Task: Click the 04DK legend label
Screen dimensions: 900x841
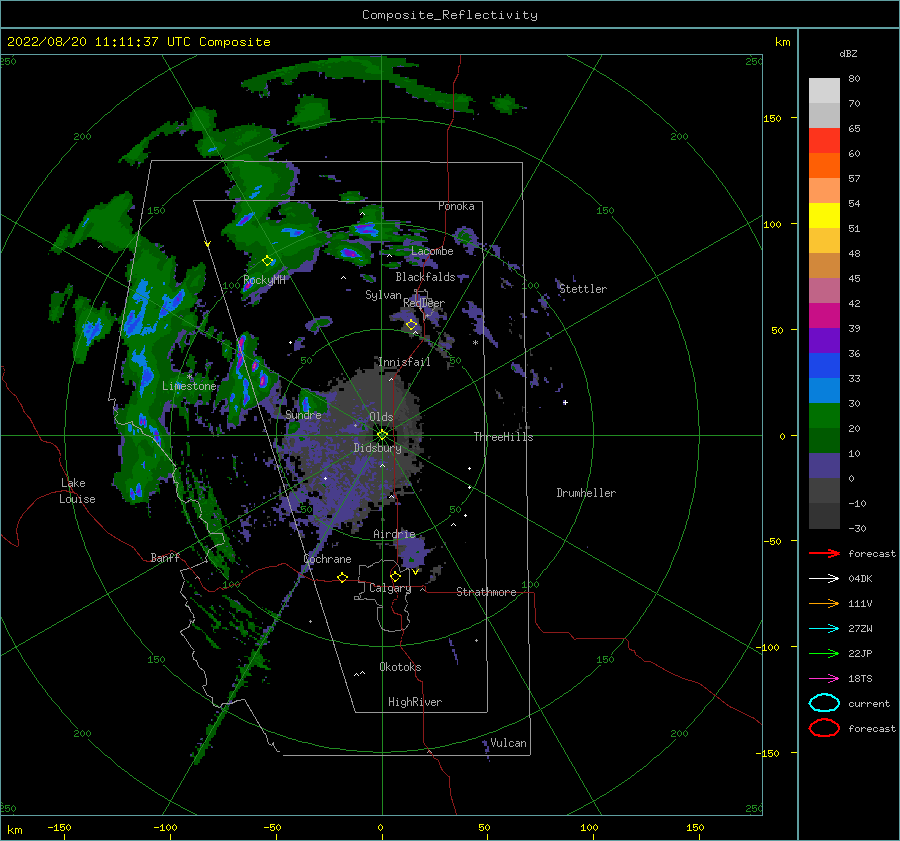Action: click(x=860, y=579)
